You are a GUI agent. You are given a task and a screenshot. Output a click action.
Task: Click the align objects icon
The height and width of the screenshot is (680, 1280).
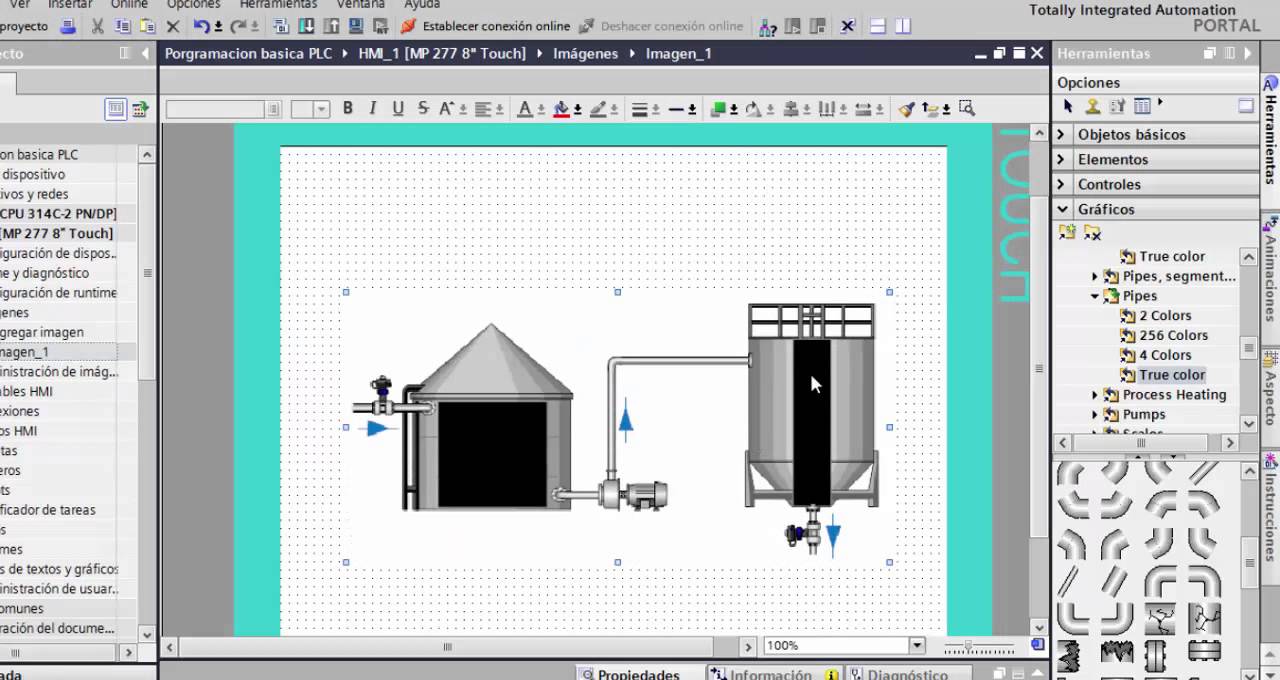(790, 109)
